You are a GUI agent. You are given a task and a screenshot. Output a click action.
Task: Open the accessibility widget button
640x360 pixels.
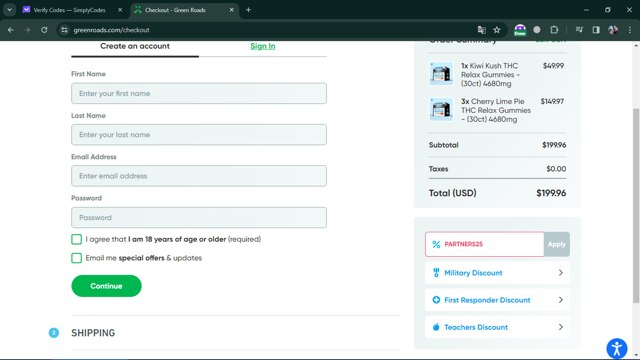click(617, 349)
